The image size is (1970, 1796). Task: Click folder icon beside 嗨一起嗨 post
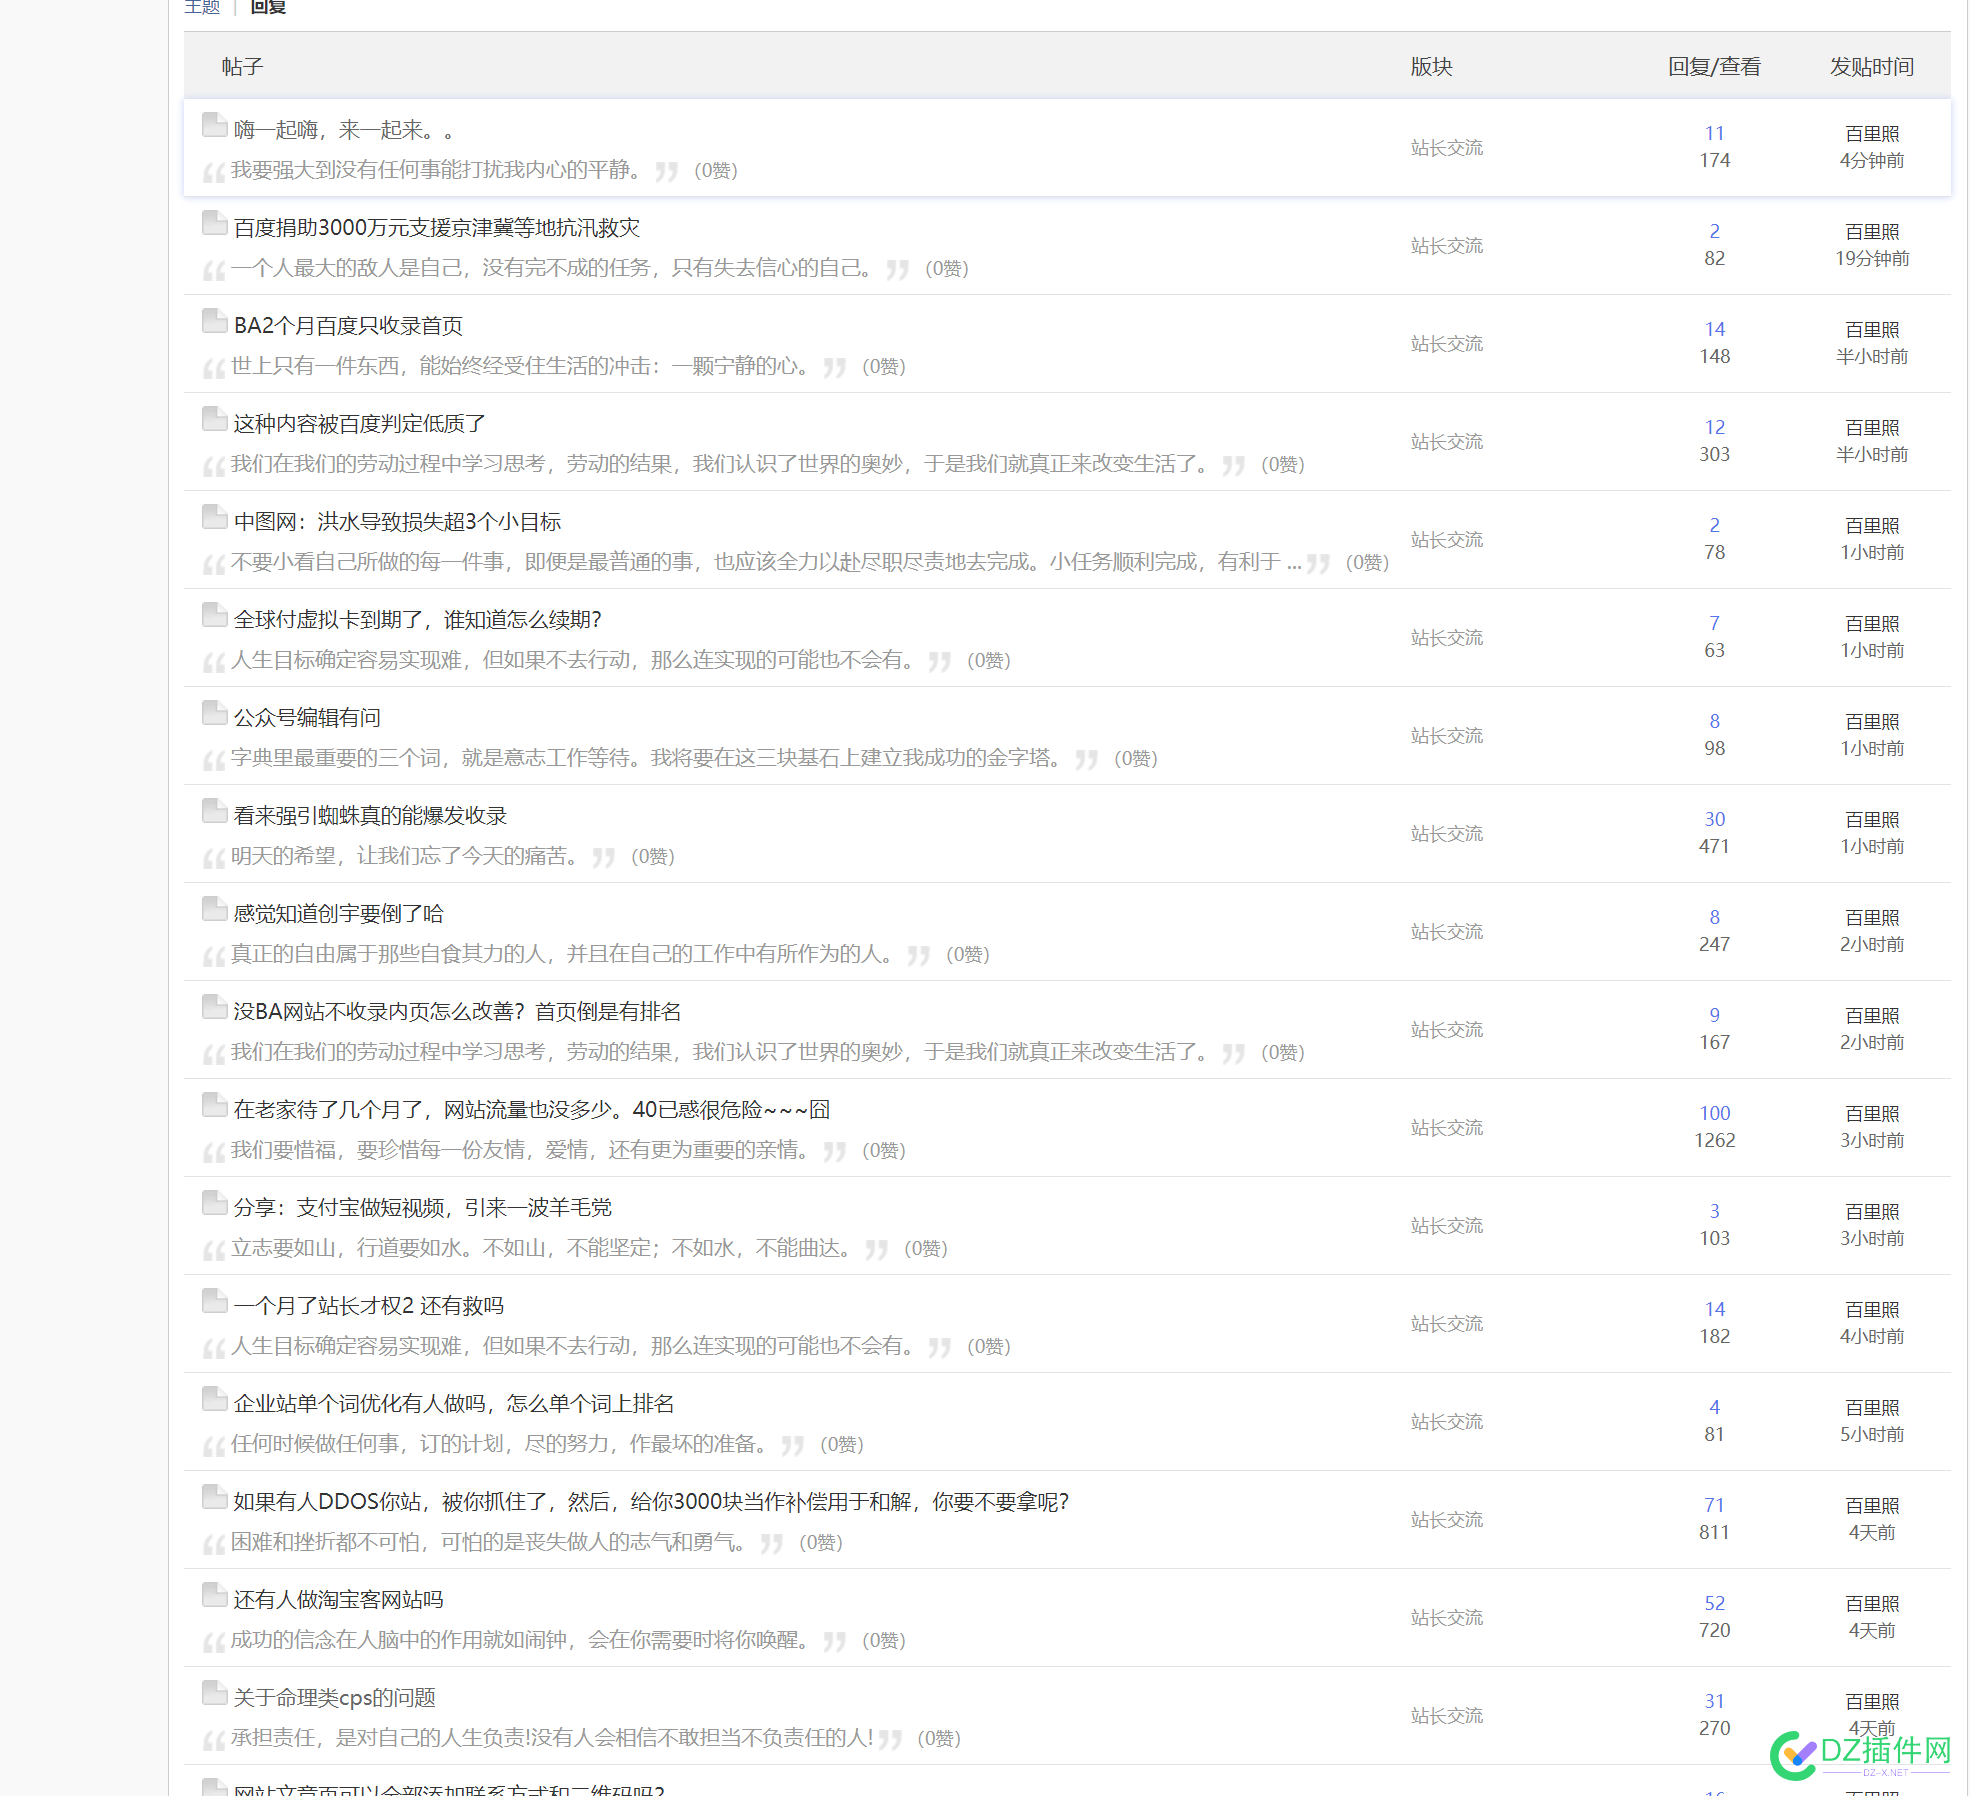214,125
